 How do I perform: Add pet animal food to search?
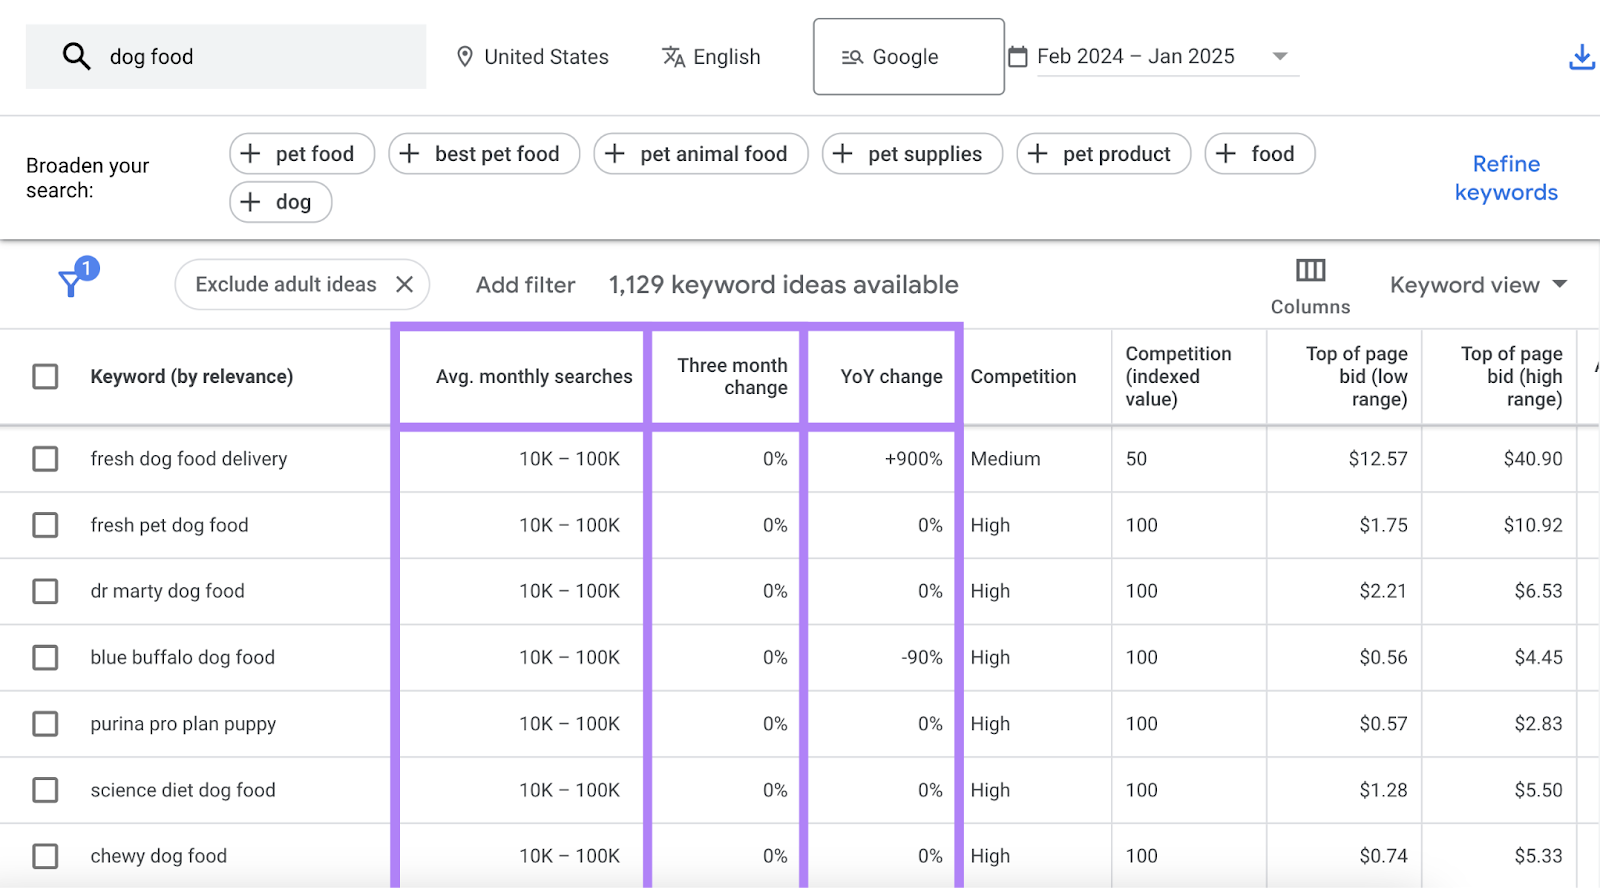click(701, 154)
